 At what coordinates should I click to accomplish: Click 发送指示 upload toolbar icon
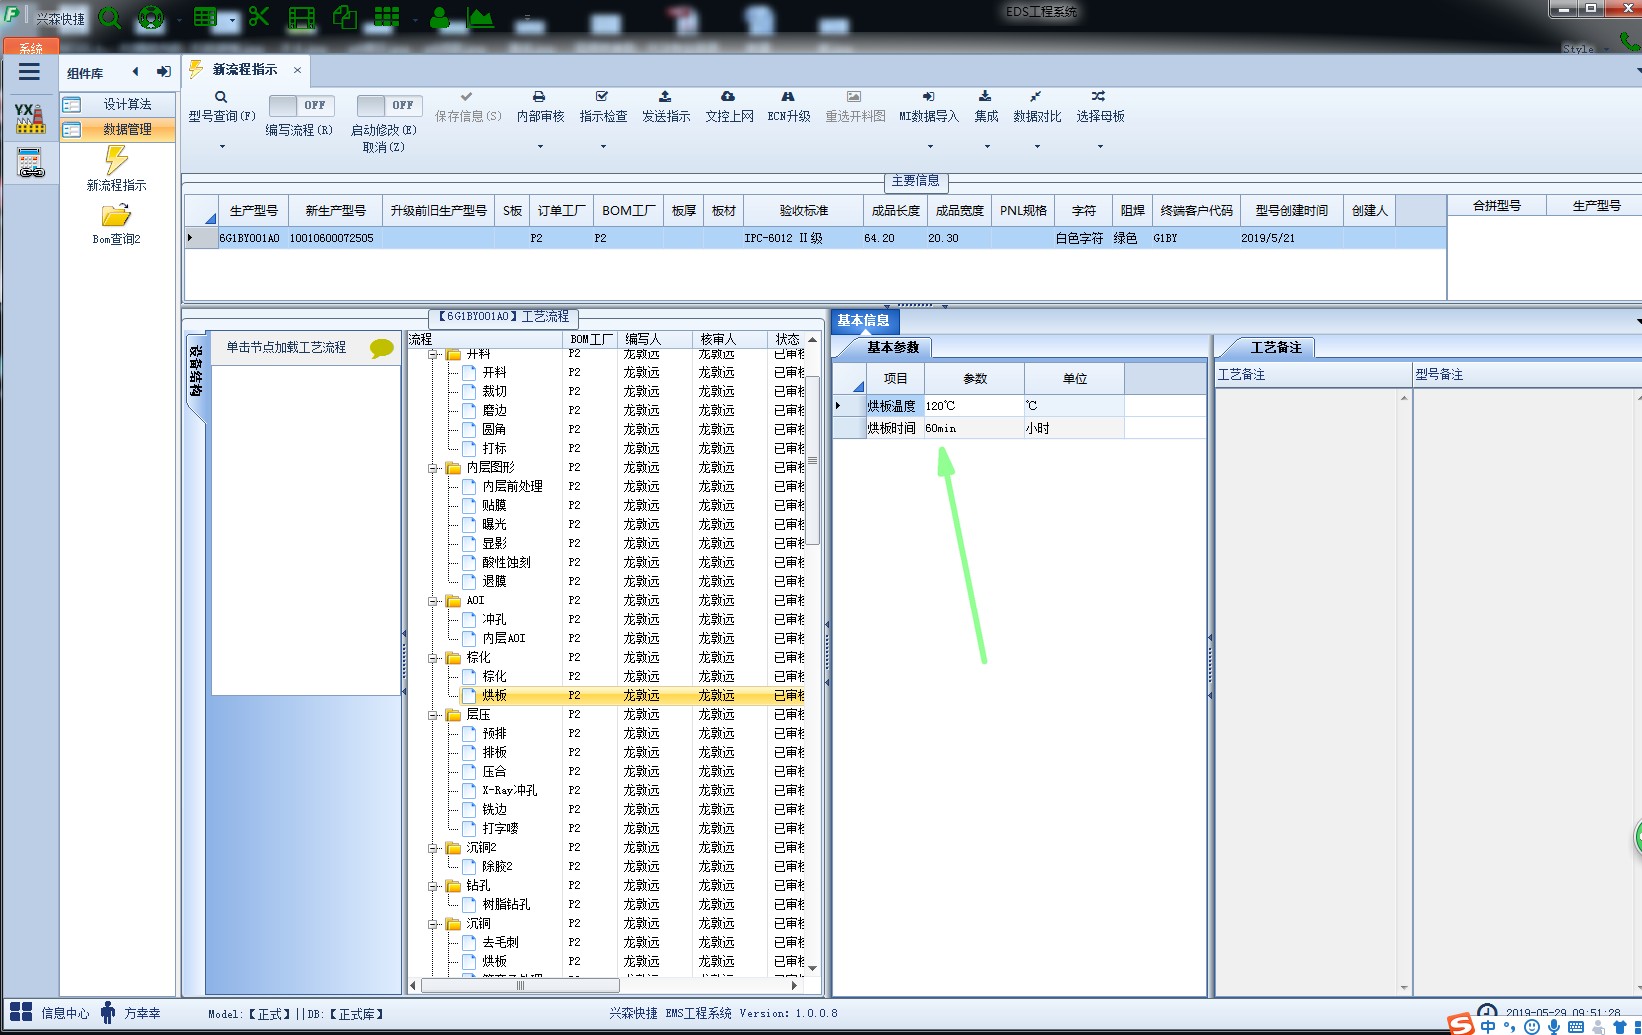pyautogui.click(x=665, y=97)
